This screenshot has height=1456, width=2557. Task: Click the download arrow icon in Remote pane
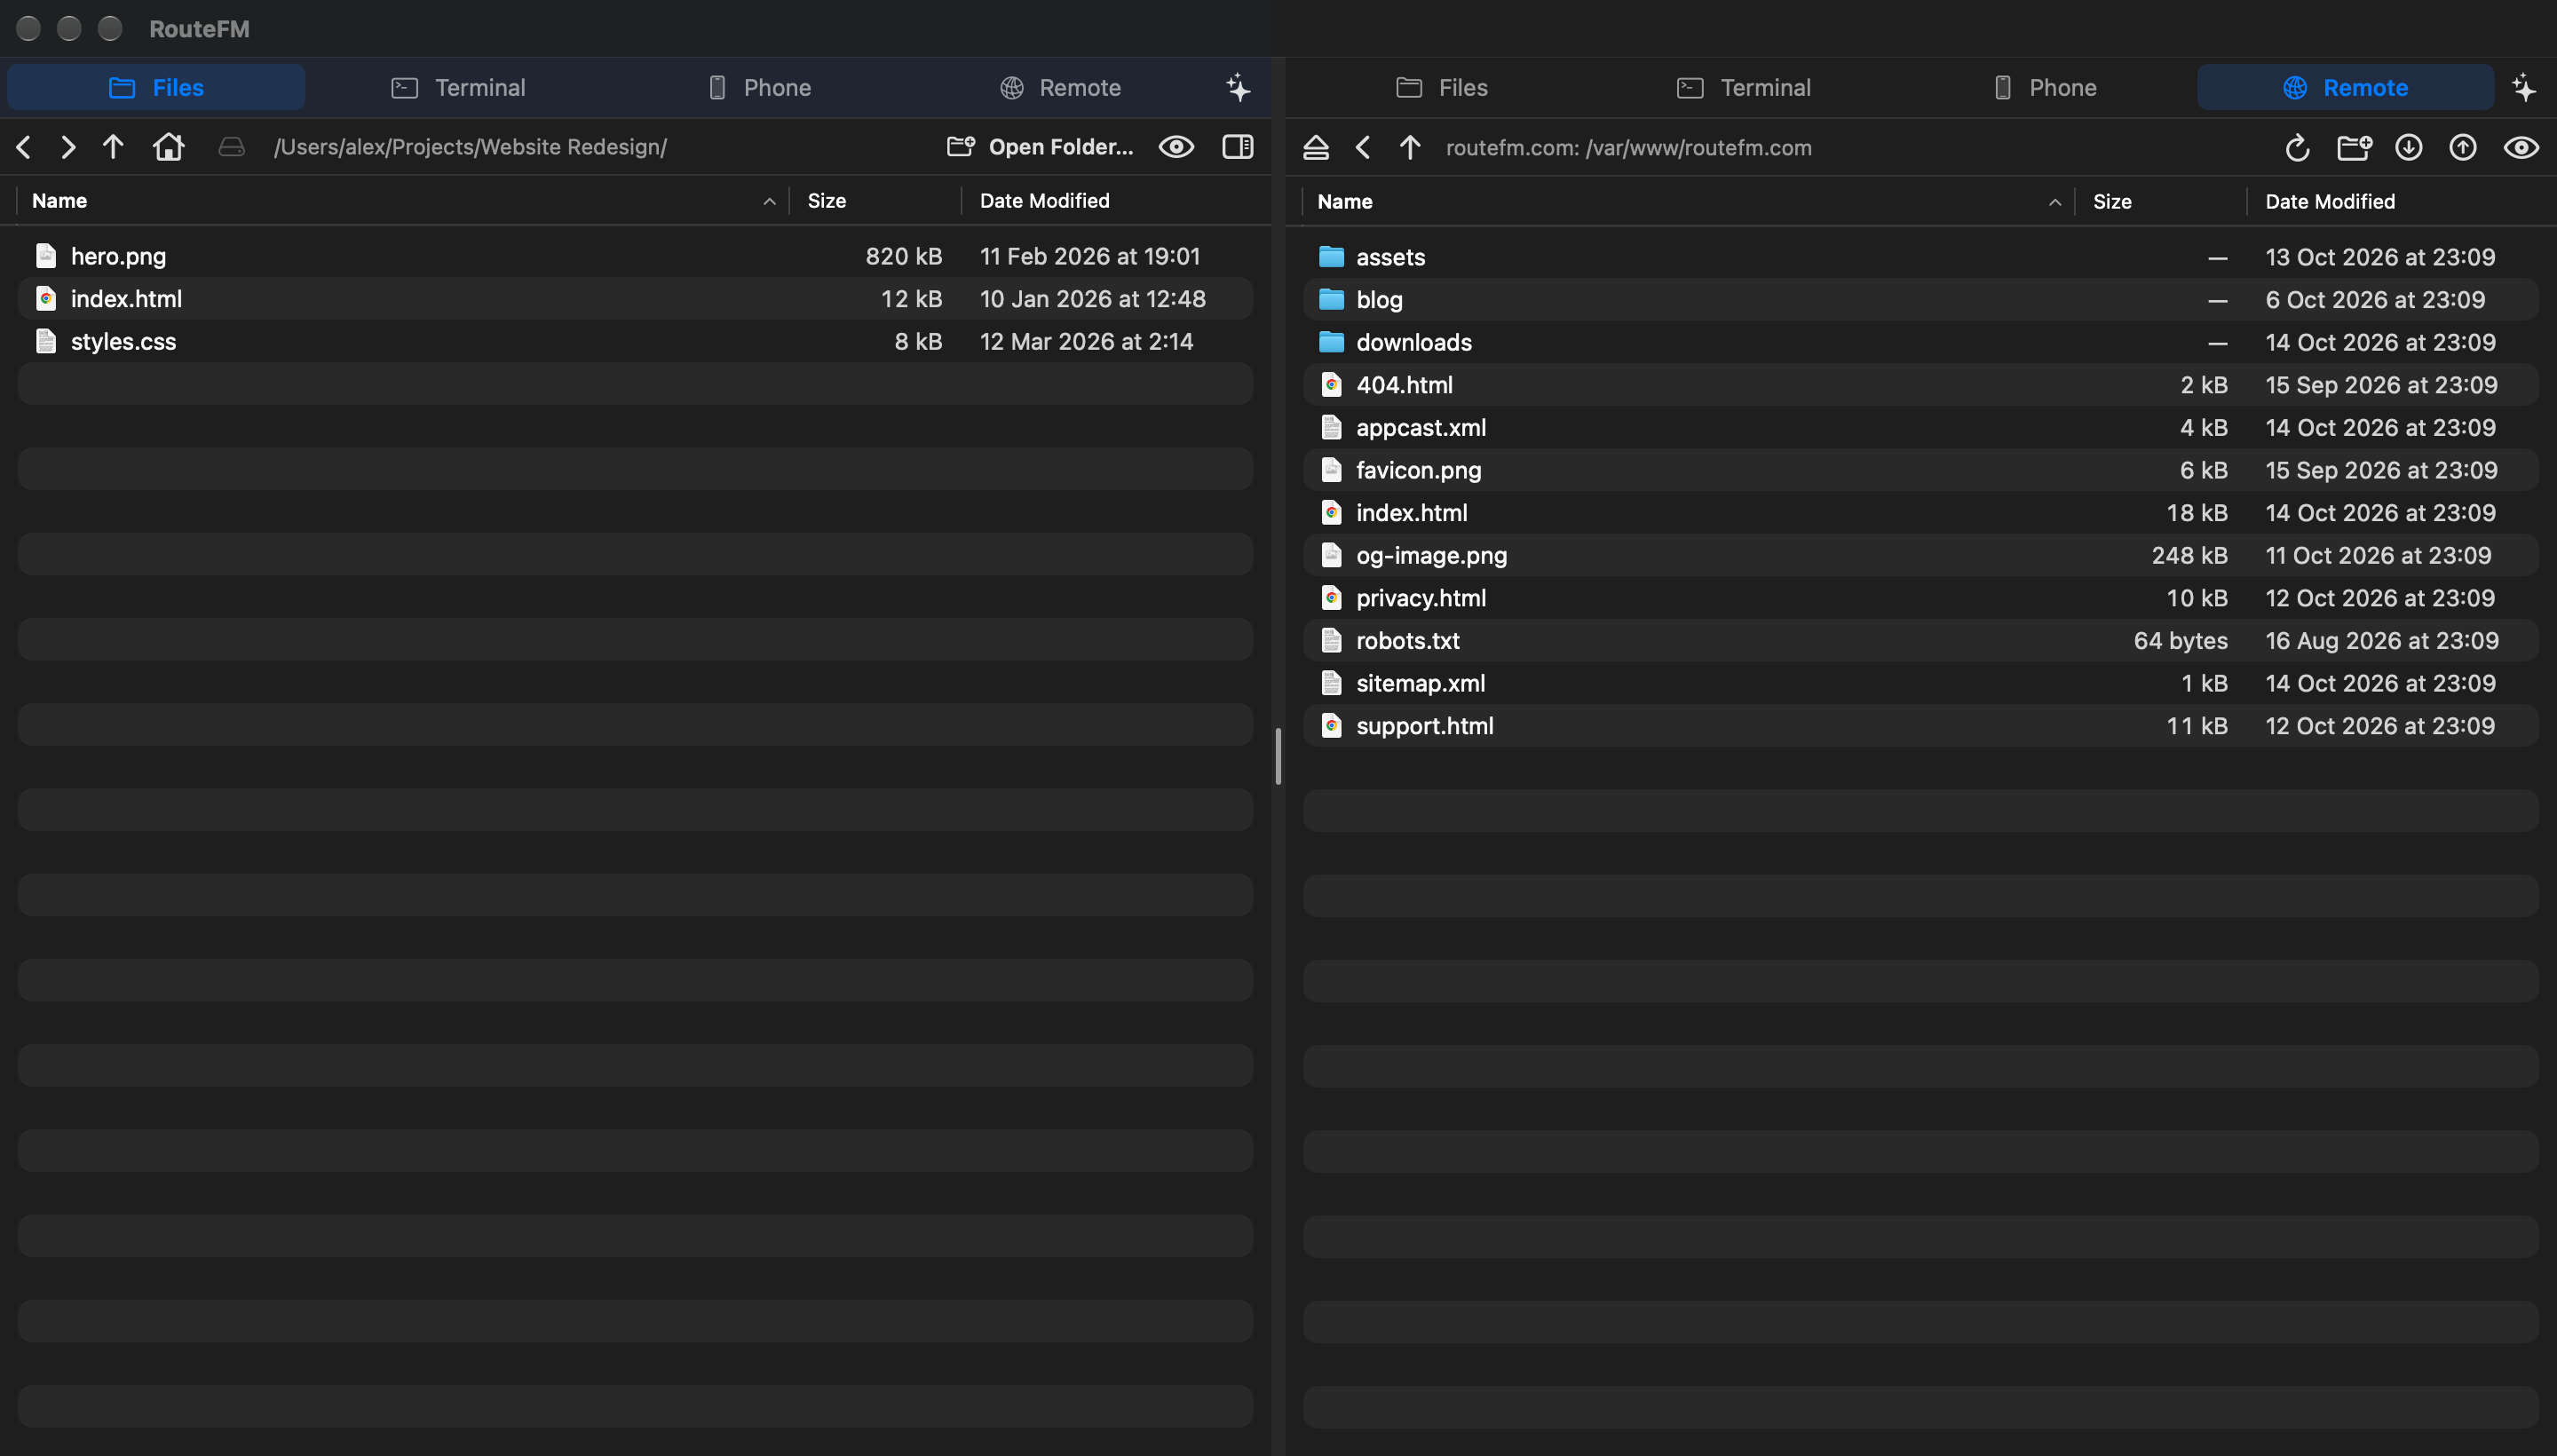click(2408, 148)
